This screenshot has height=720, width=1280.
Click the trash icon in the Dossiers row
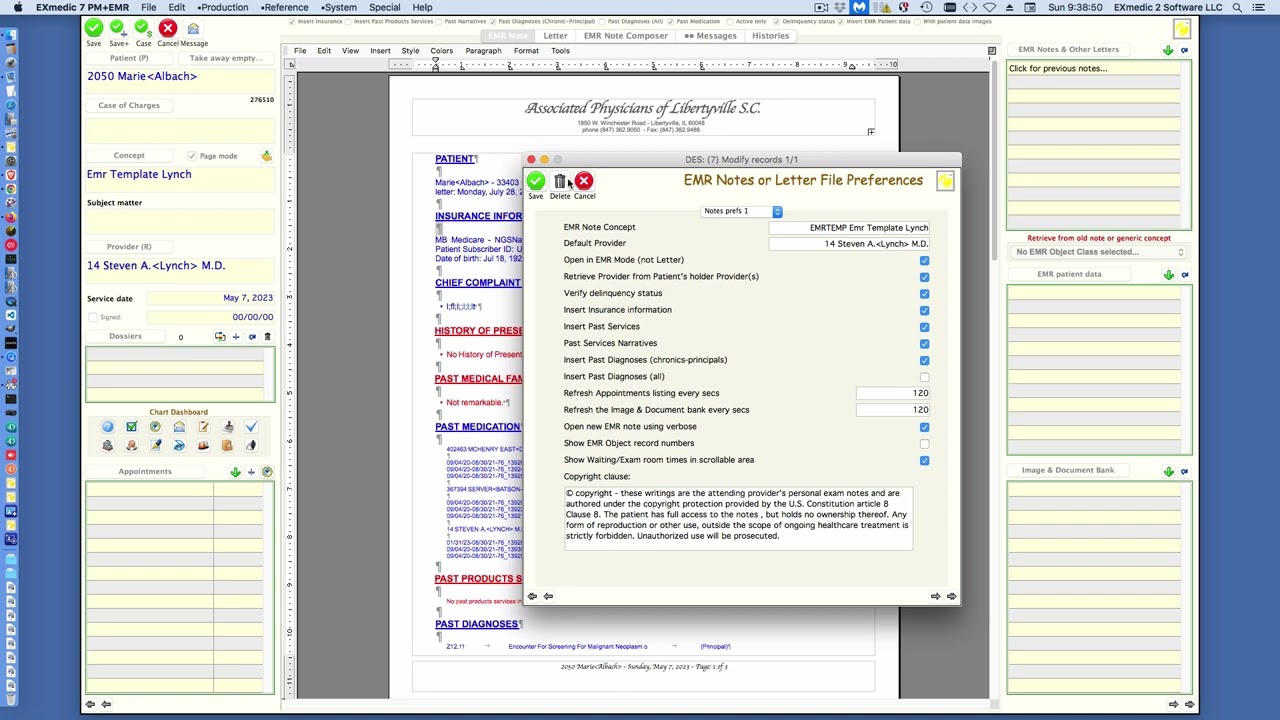point(267,337)
